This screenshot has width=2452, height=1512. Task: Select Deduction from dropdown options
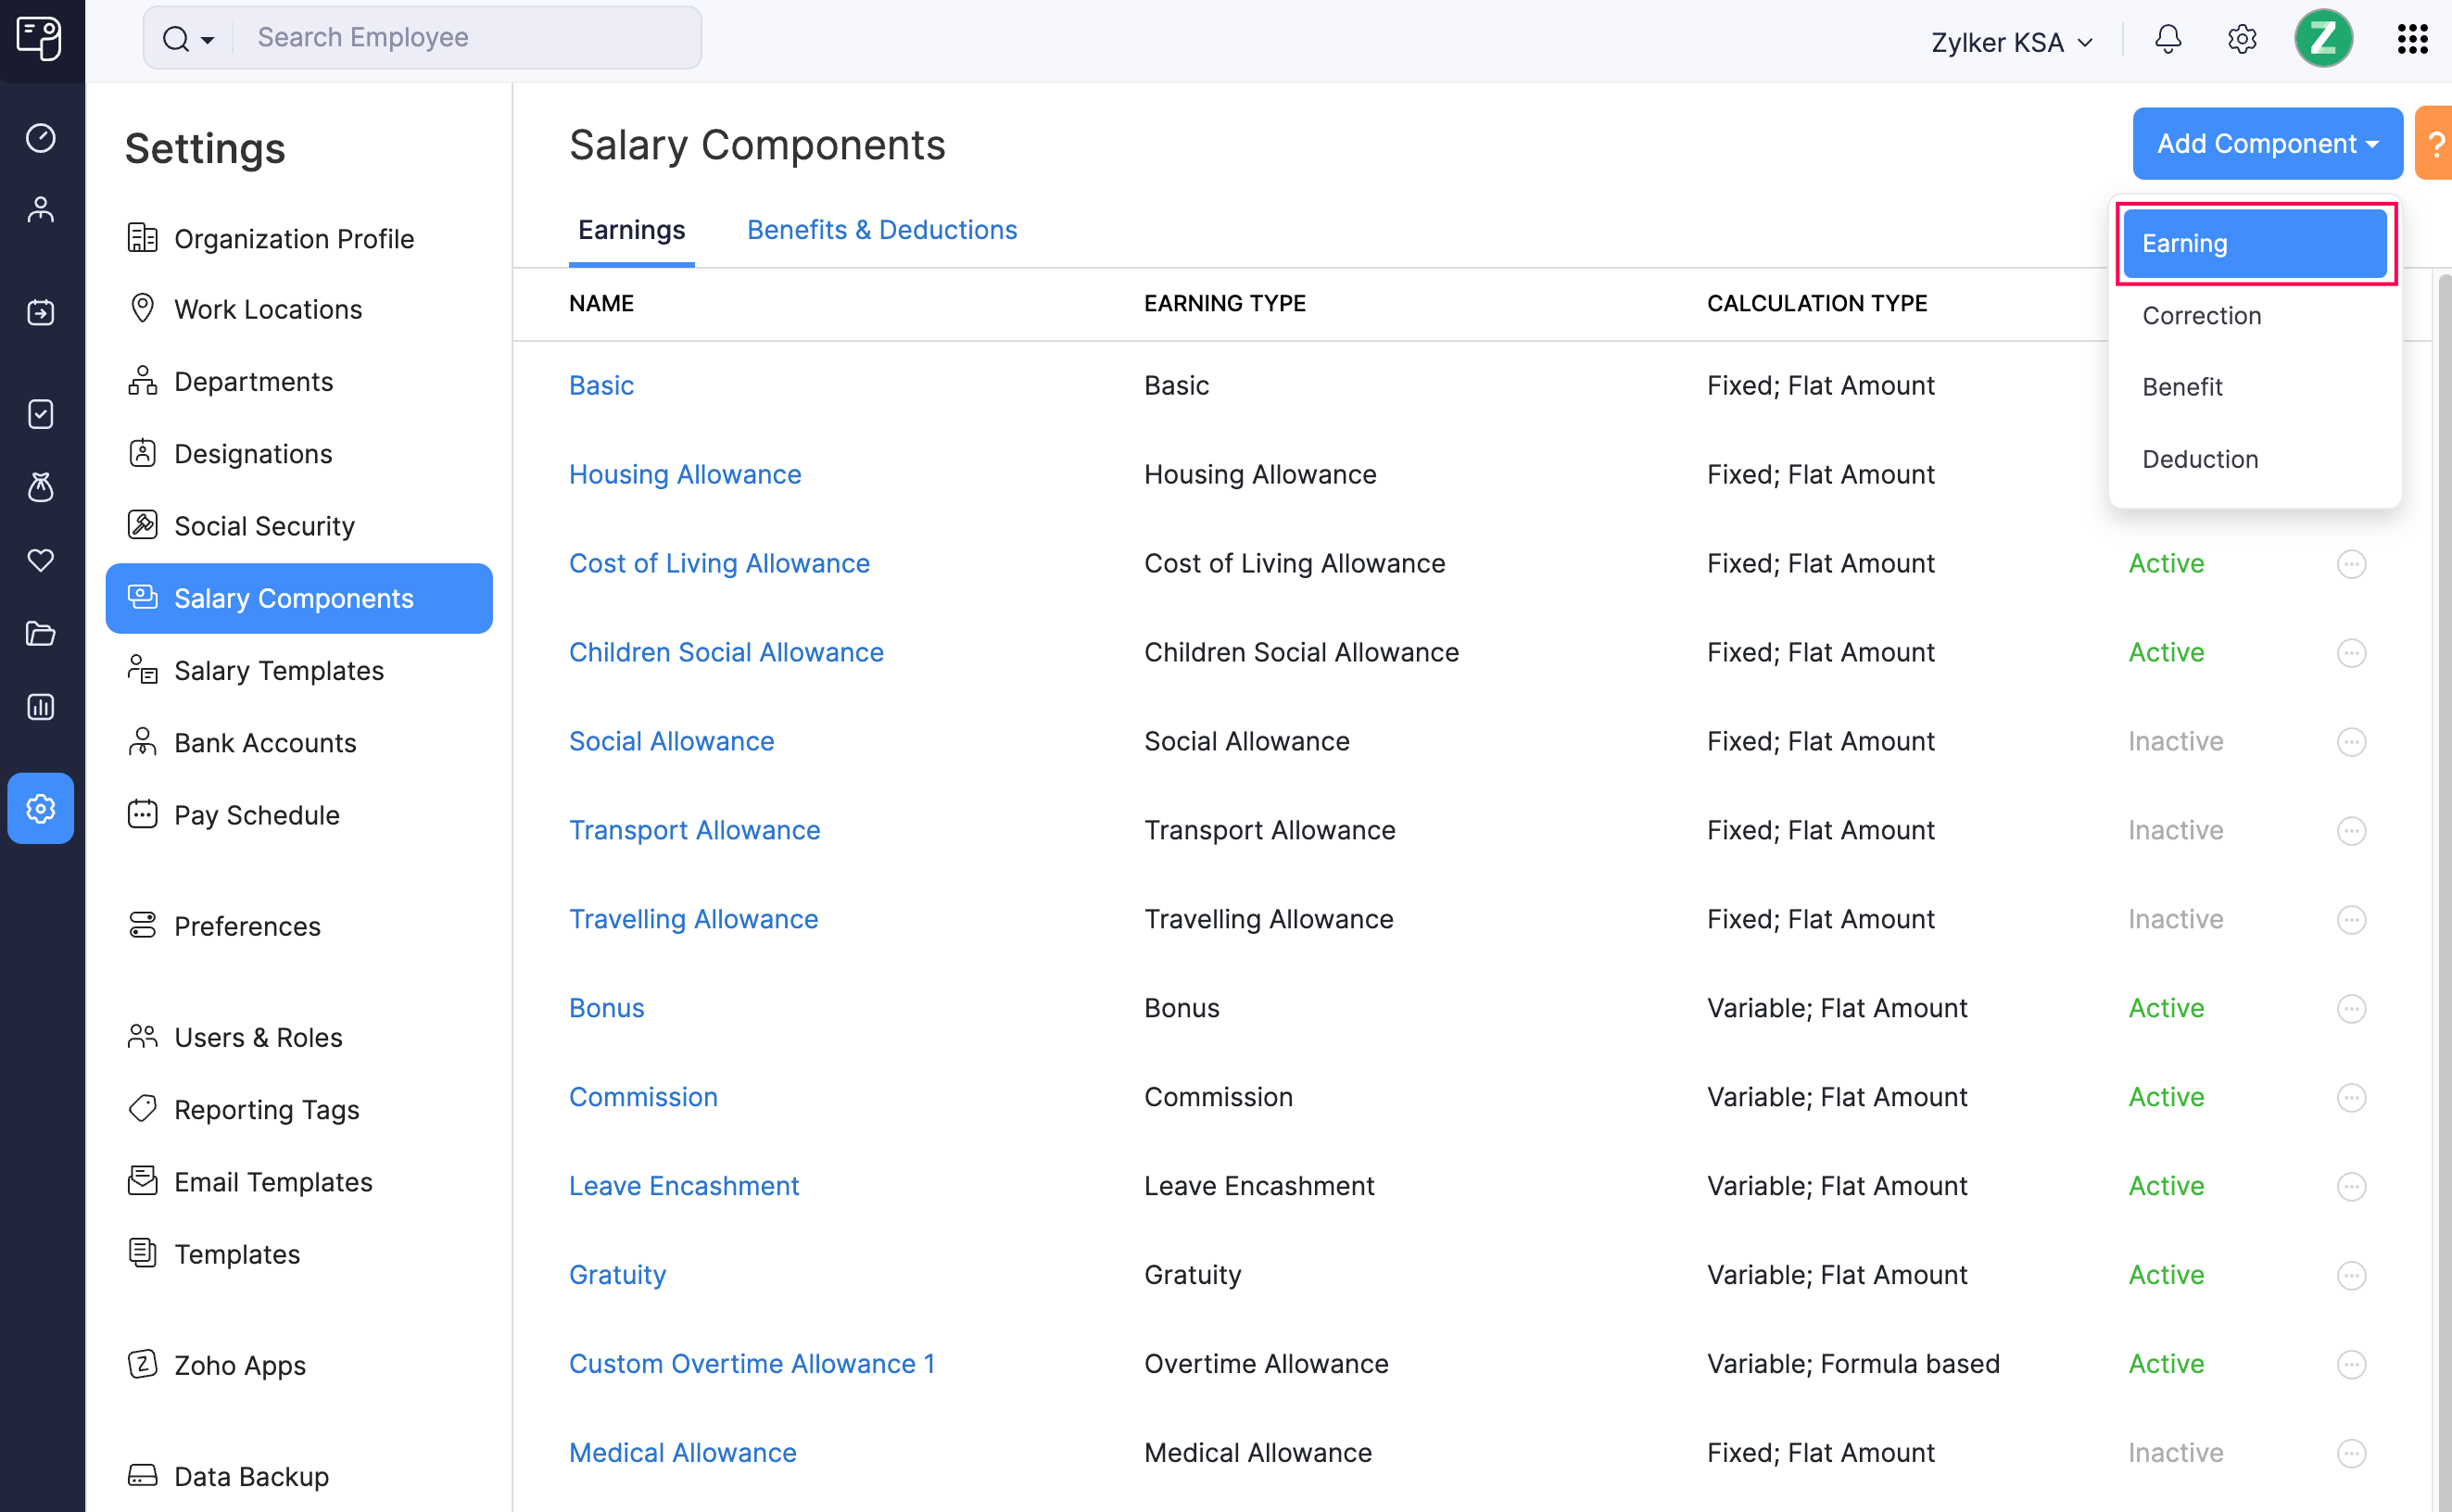tap(2198, 458)
